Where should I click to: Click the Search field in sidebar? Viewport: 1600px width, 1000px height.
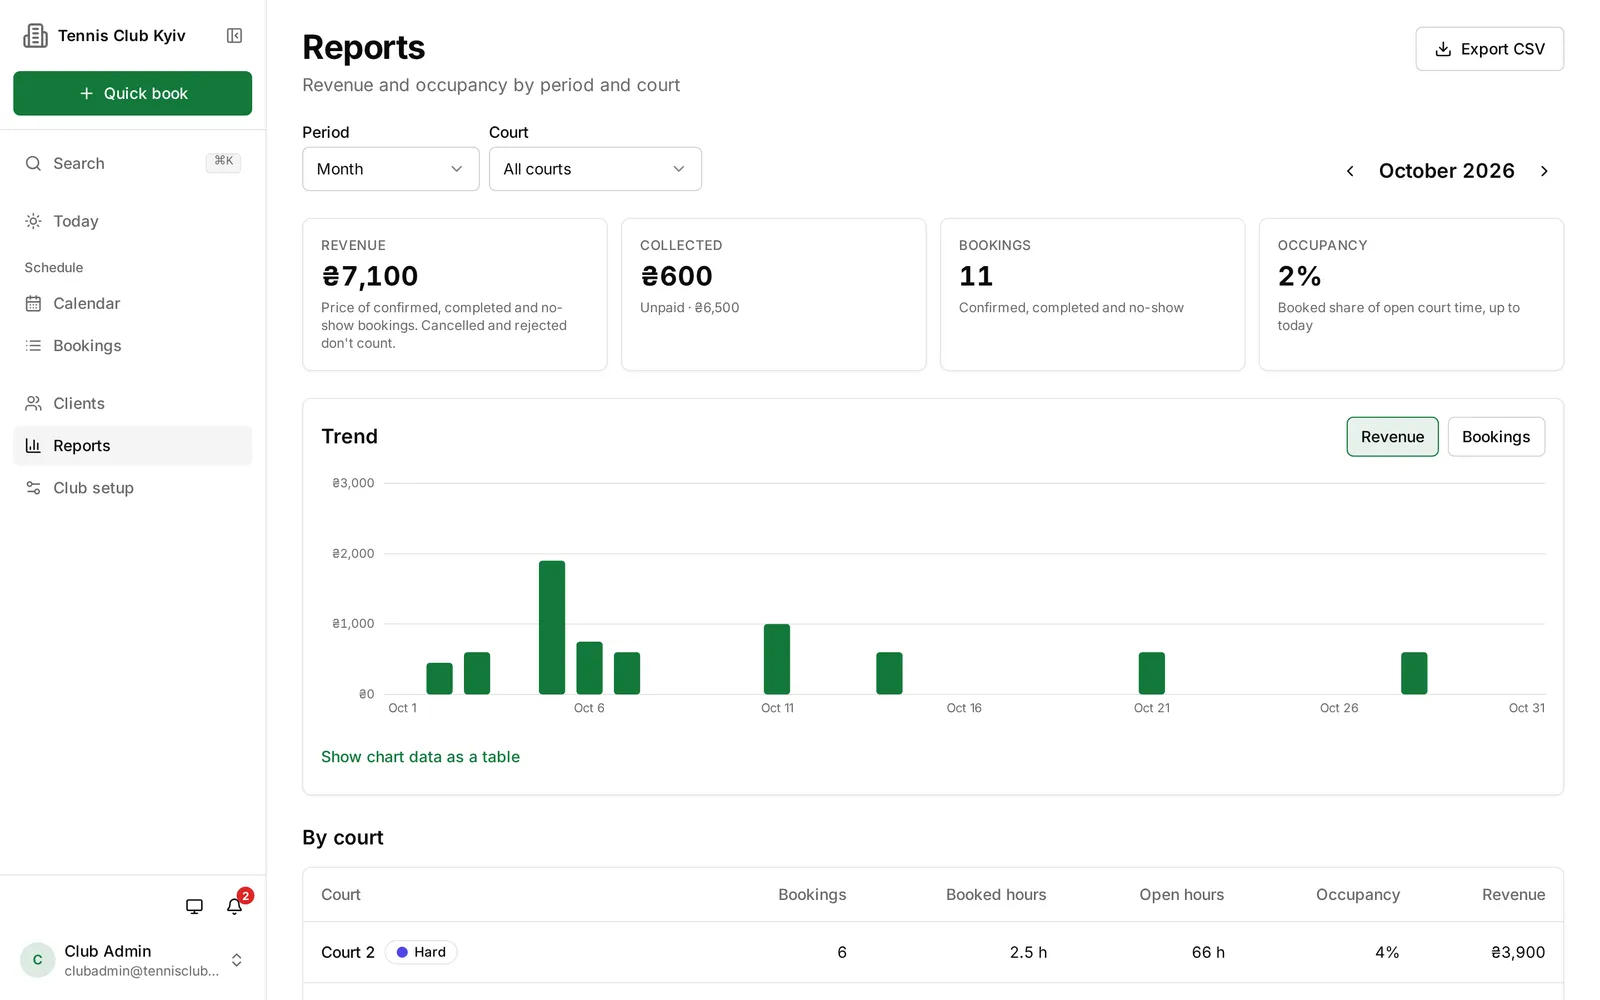(132, 163)
